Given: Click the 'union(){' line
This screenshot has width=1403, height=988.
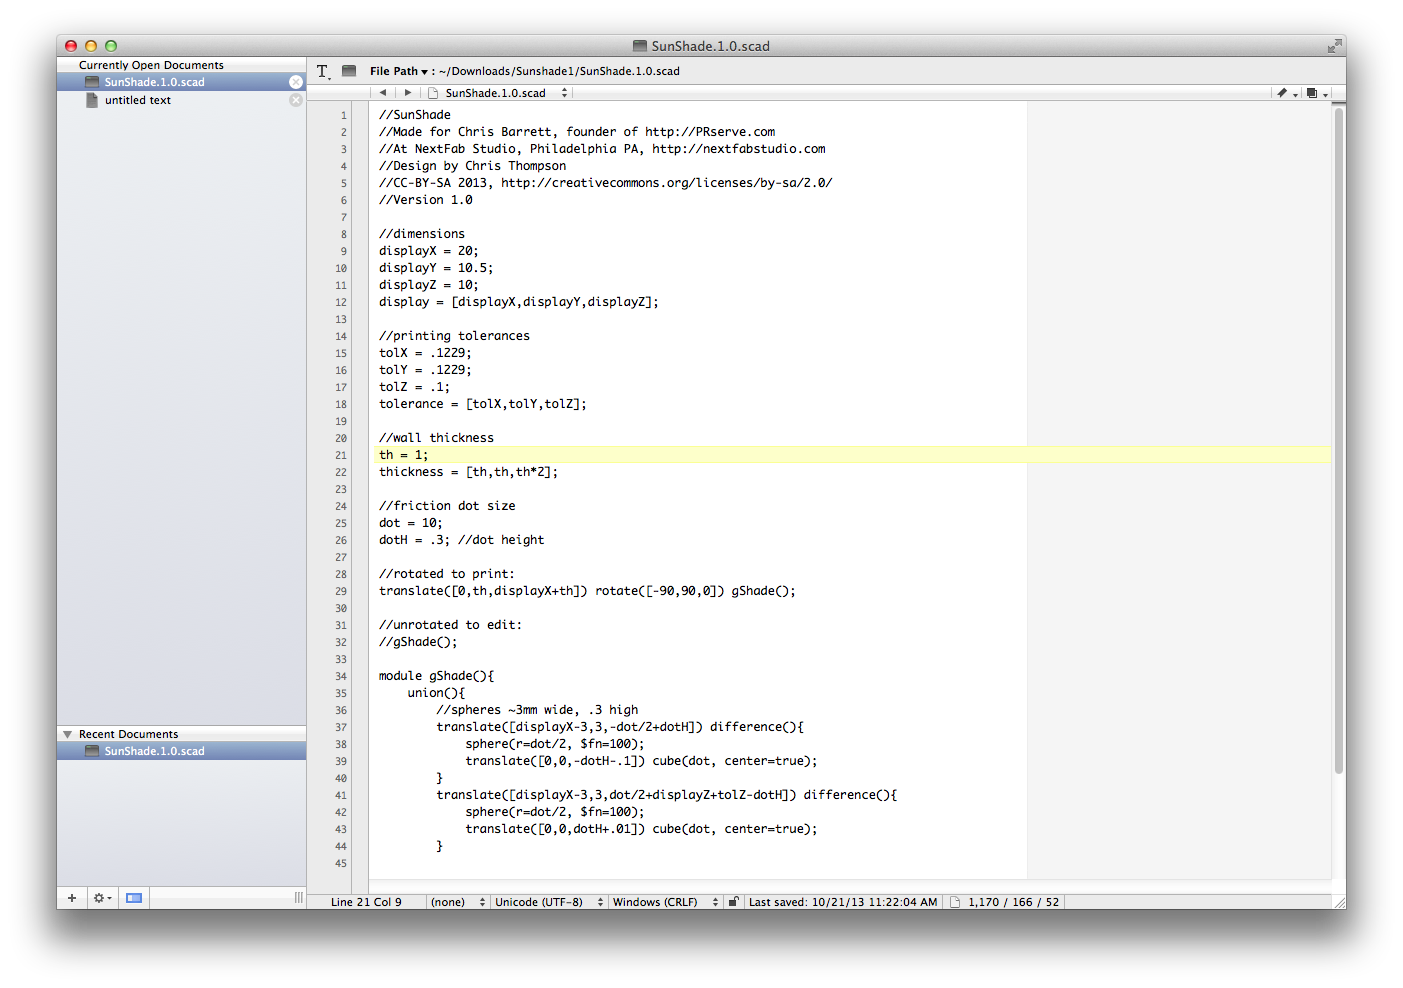Looking at the screenshot, I should [x=436, y=693].
